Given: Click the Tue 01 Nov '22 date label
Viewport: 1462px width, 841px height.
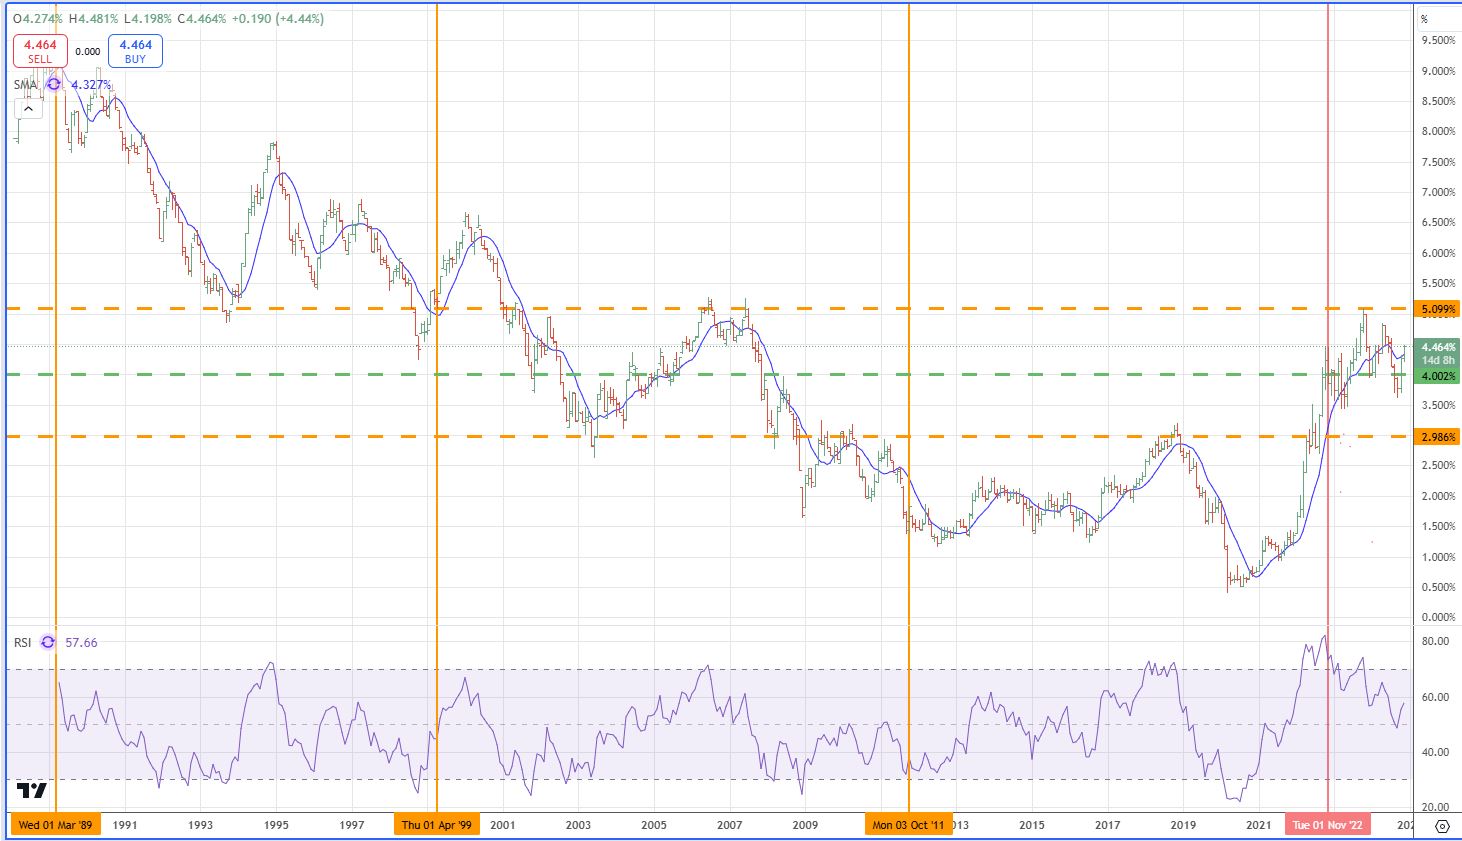Looking at the screenshot, I should (1327, 825).
